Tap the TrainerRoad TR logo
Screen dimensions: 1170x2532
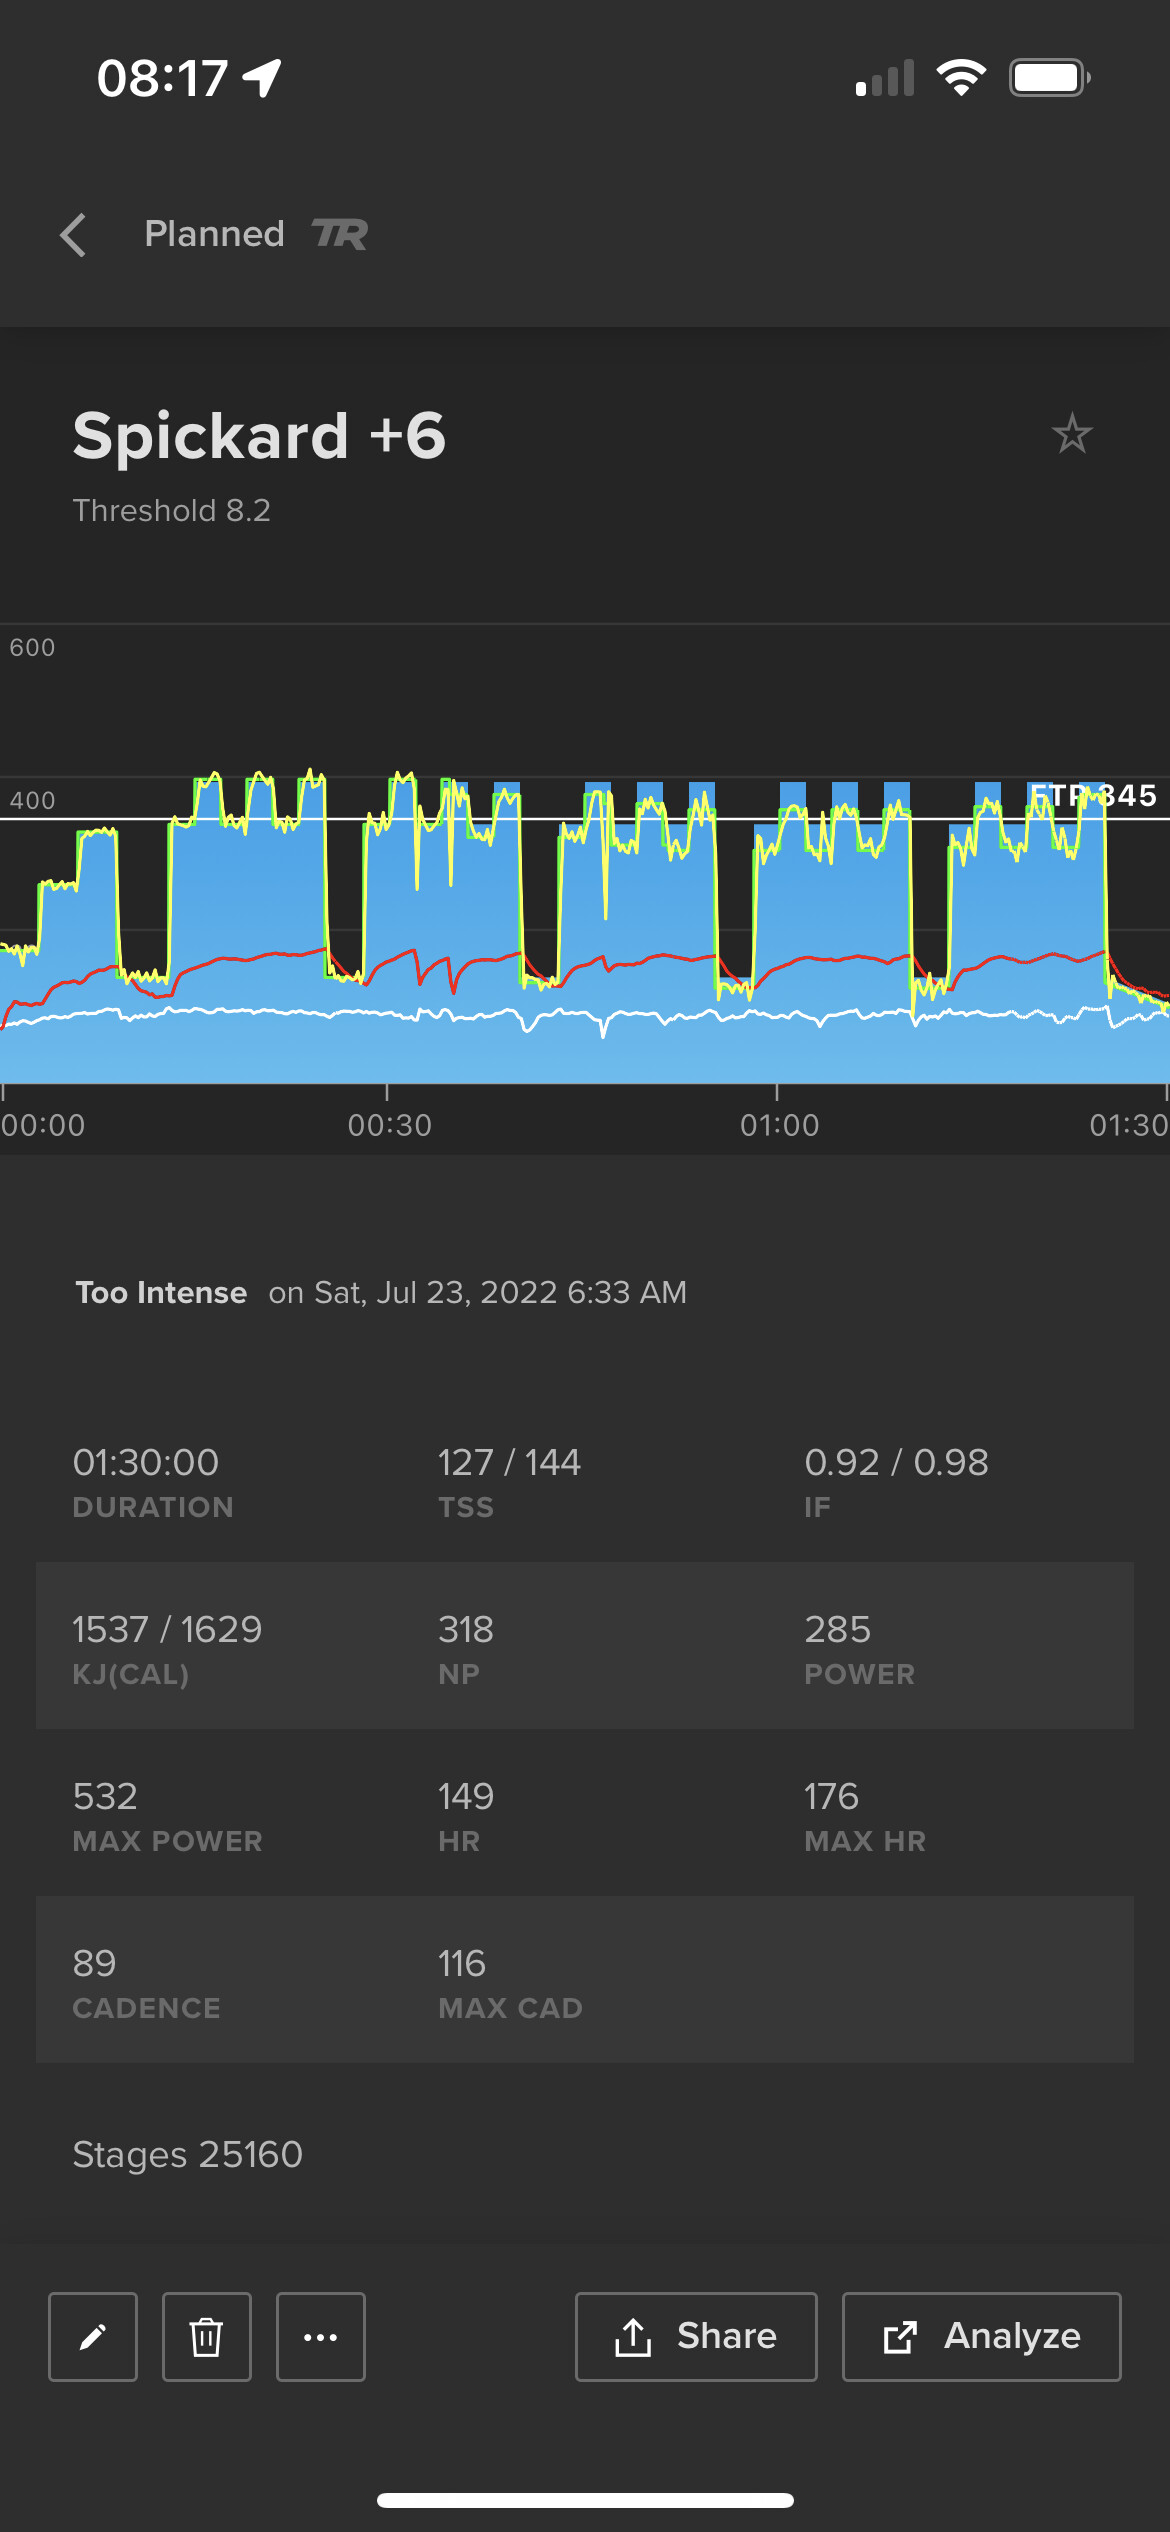(x=339, y=234)
